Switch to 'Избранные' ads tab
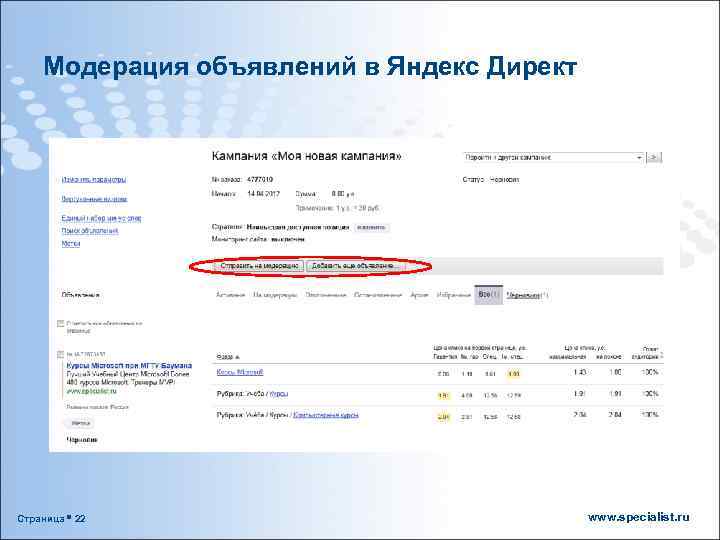Screen dimensions: 720x540 pos(453,295)
